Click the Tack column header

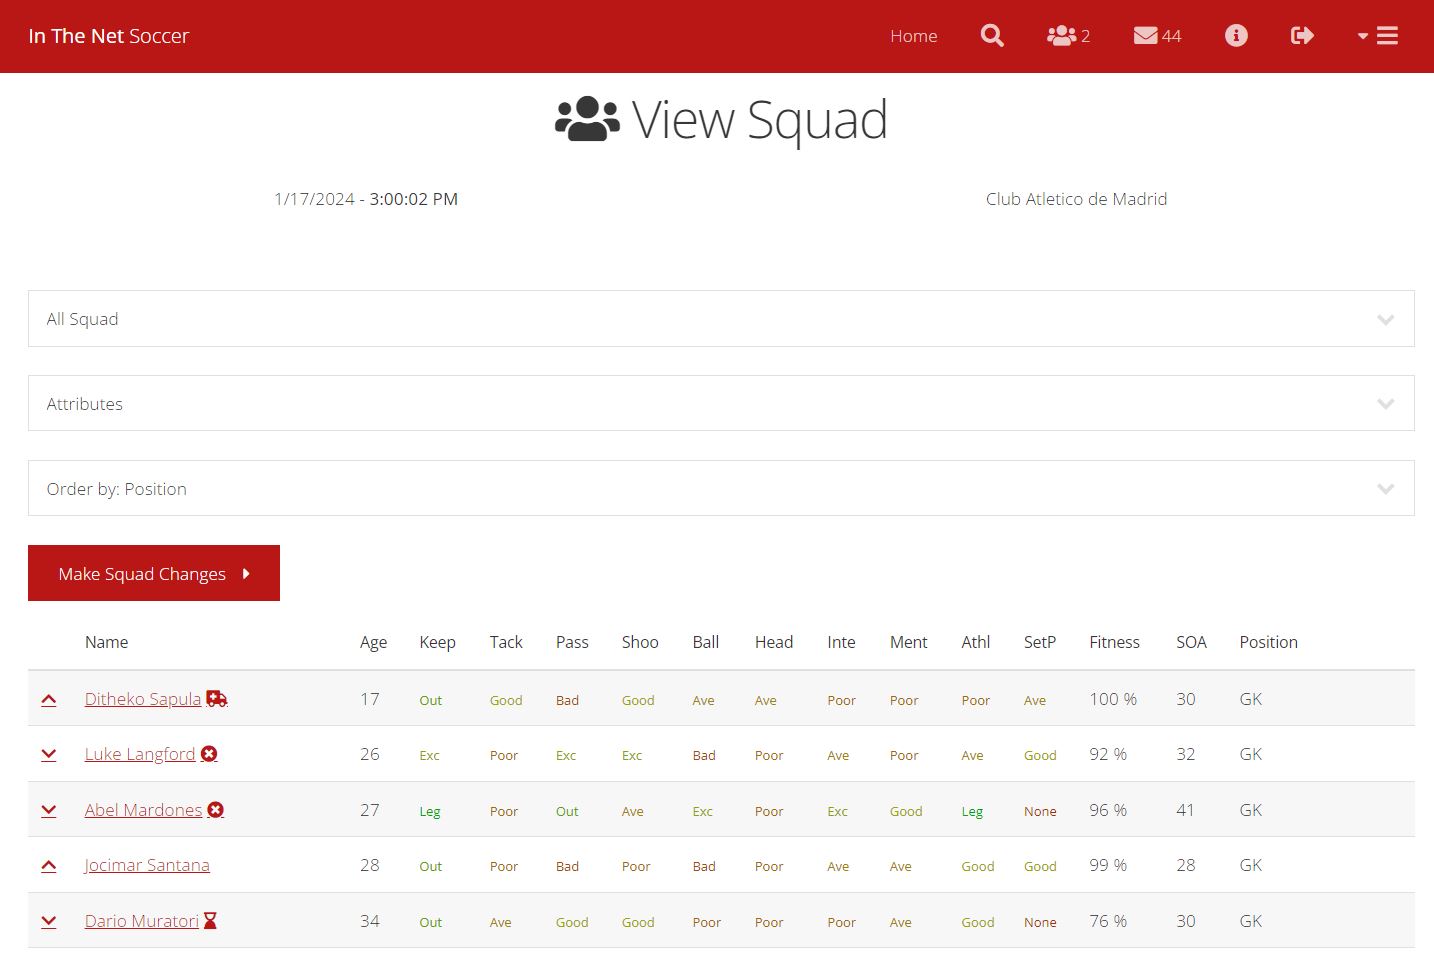coord(506,642)
